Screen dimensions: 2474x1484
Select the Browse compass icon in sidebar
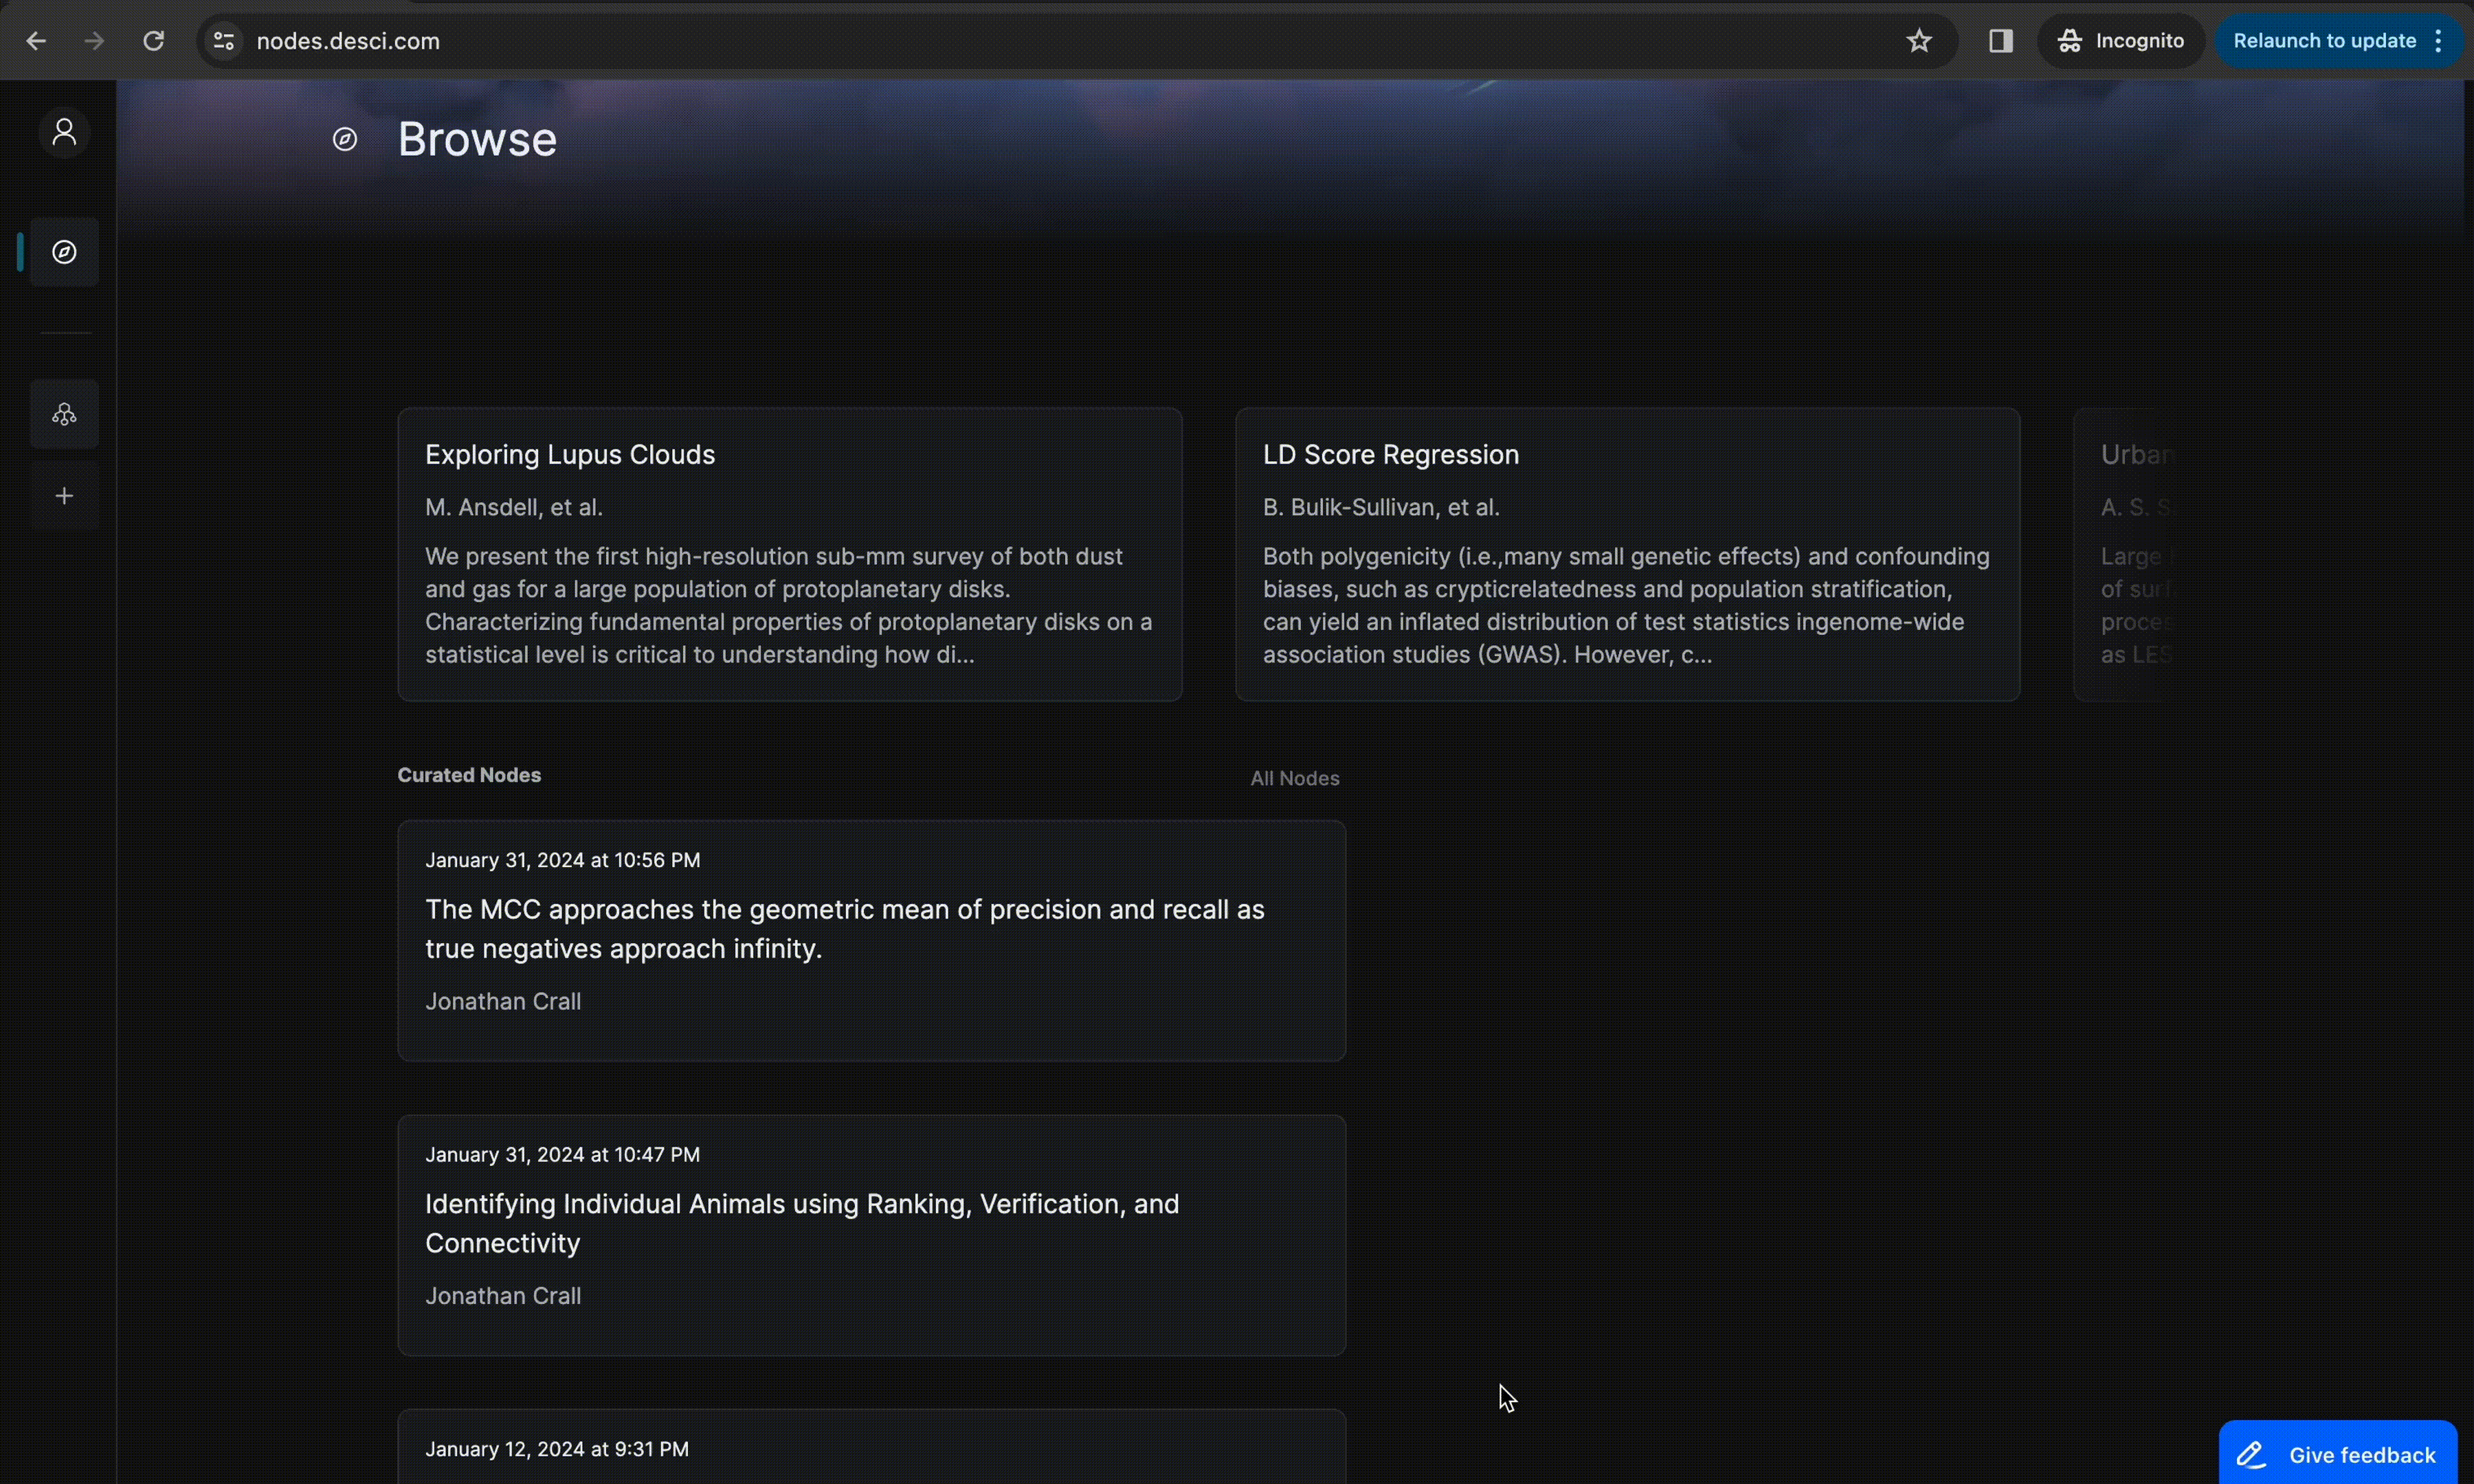coord(64,252)
